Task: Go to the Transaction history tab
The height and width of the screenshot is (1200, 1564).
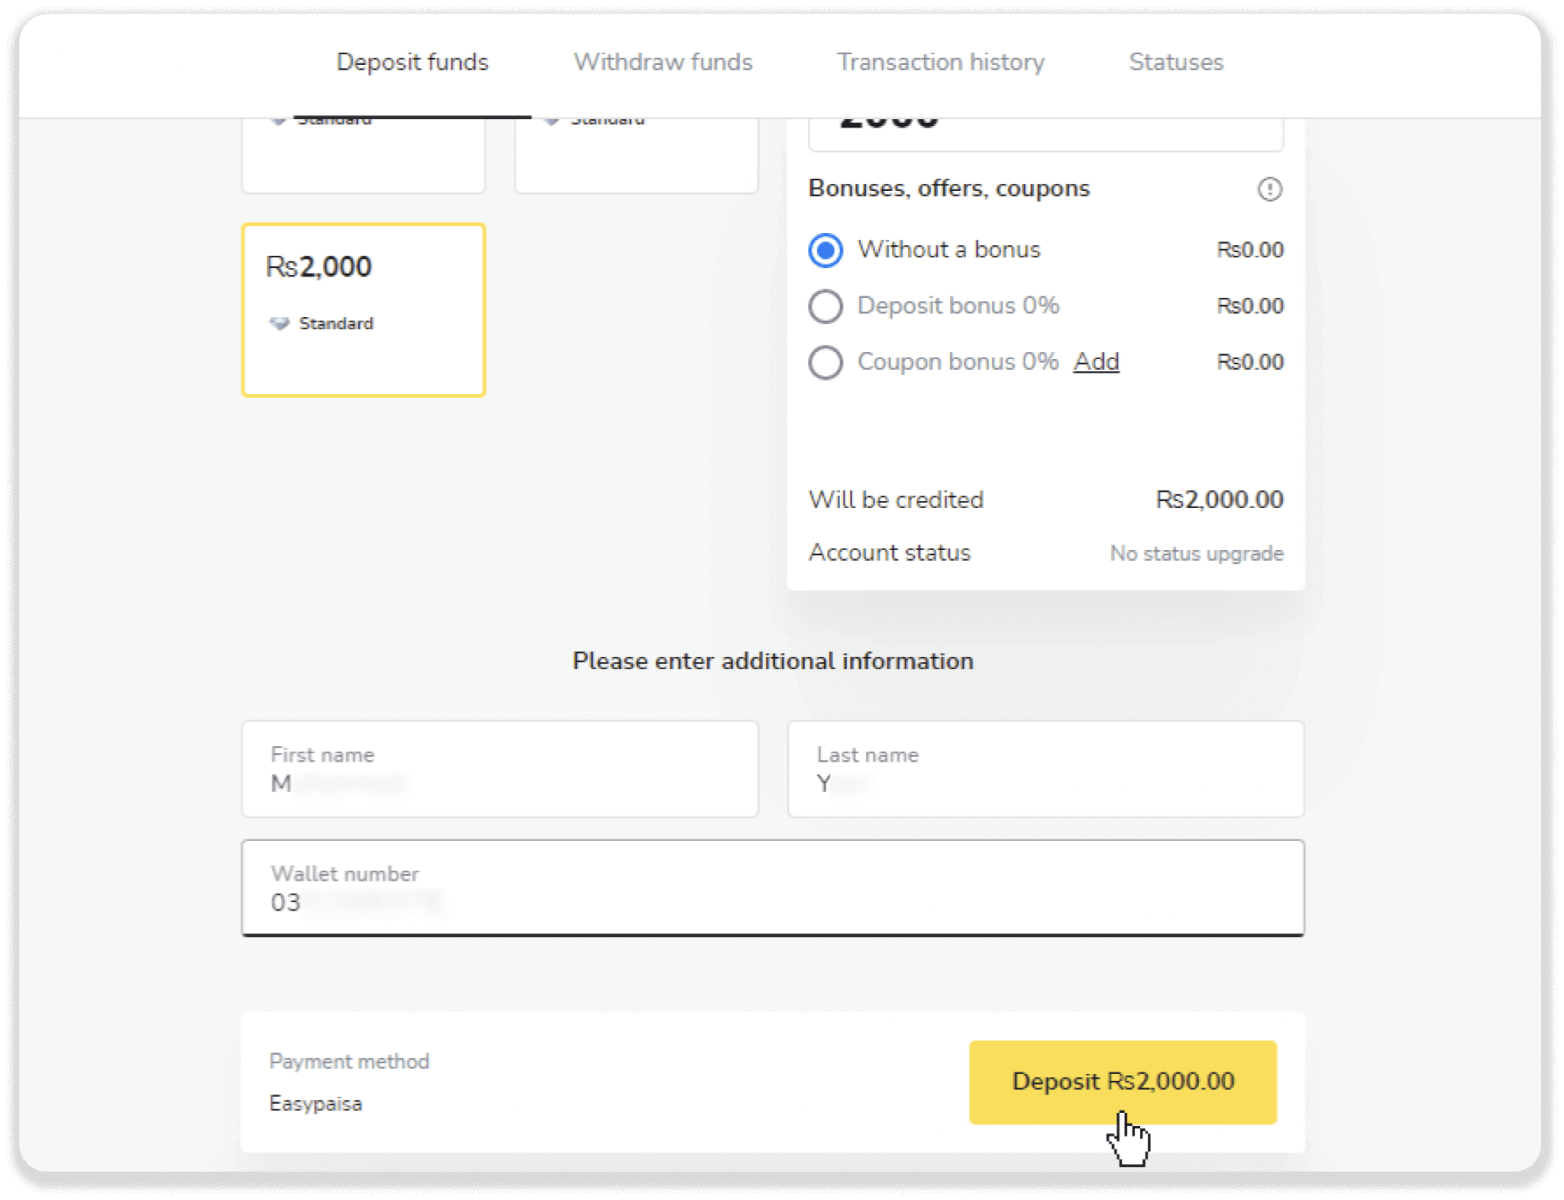Action: click(940, 62)
